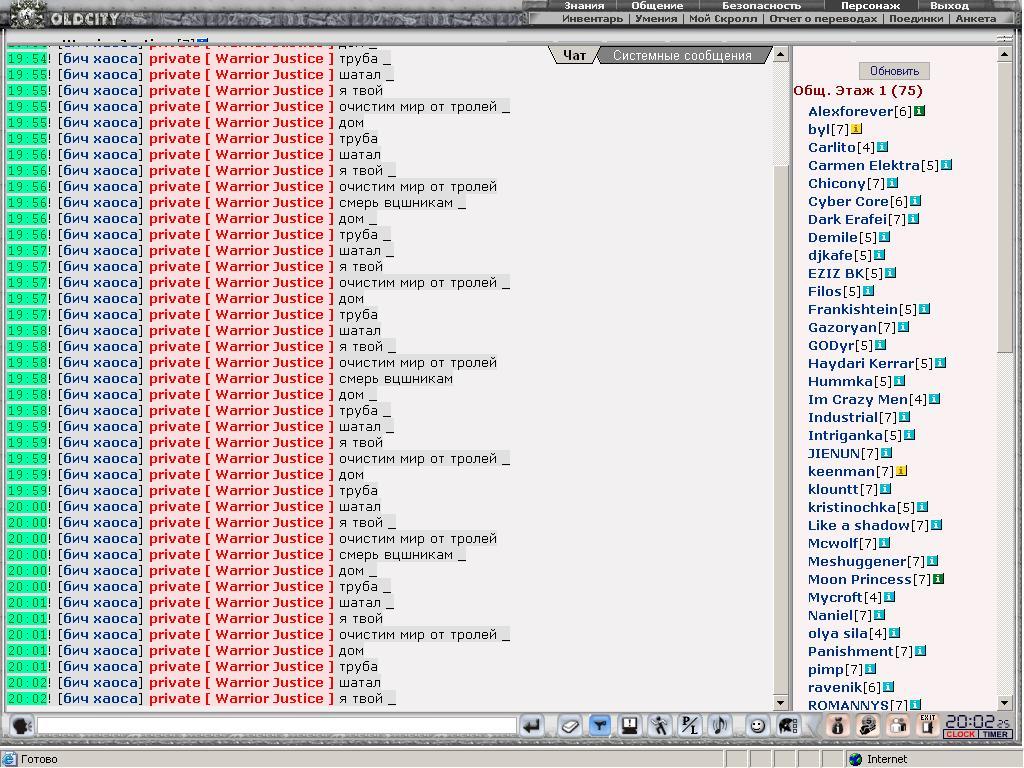Open the Безопасность menu

(x=761, y=5)
